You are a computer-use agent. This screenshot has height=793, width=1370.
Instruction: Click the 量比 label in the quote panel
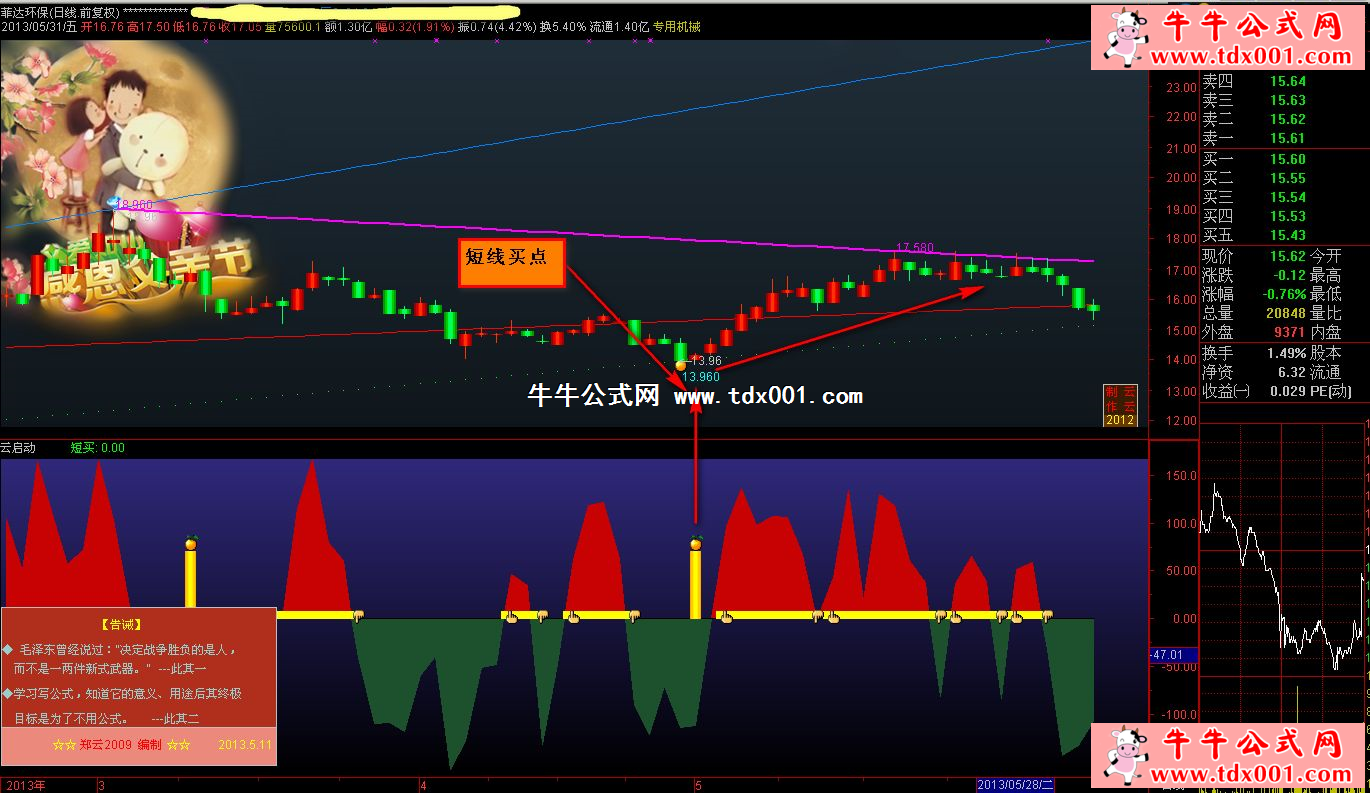[x=1326, y=313]
